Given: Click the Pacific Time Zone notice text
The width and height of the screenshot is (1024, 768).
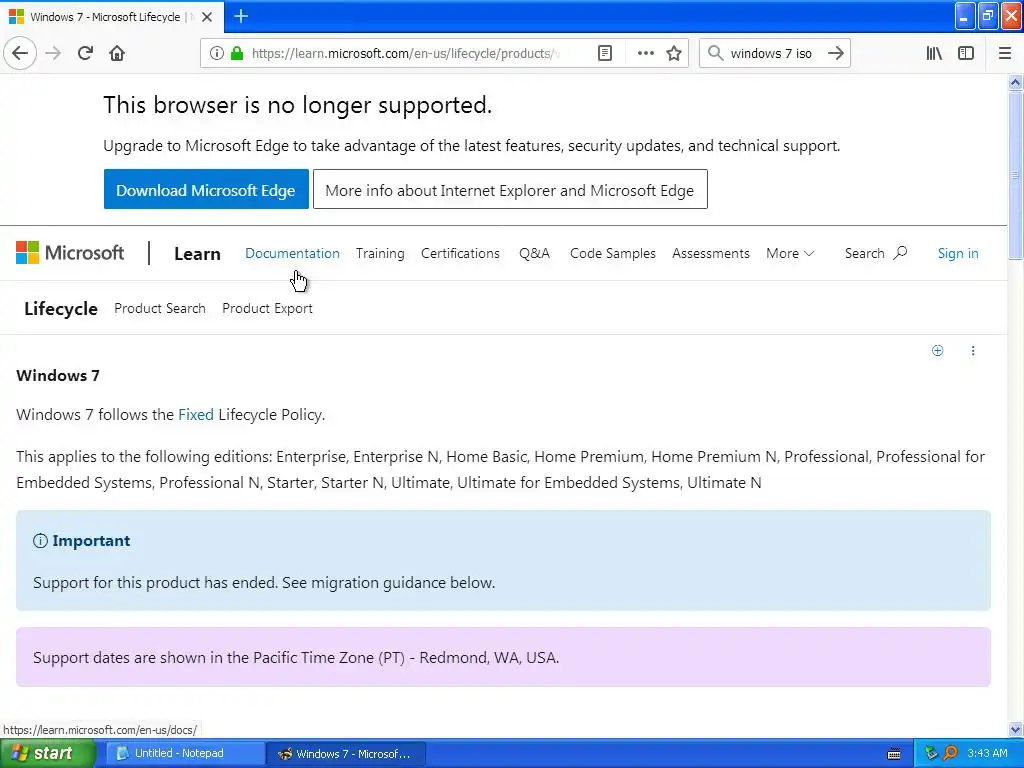Looking at the screenshot, I should [x=296, y=658].
